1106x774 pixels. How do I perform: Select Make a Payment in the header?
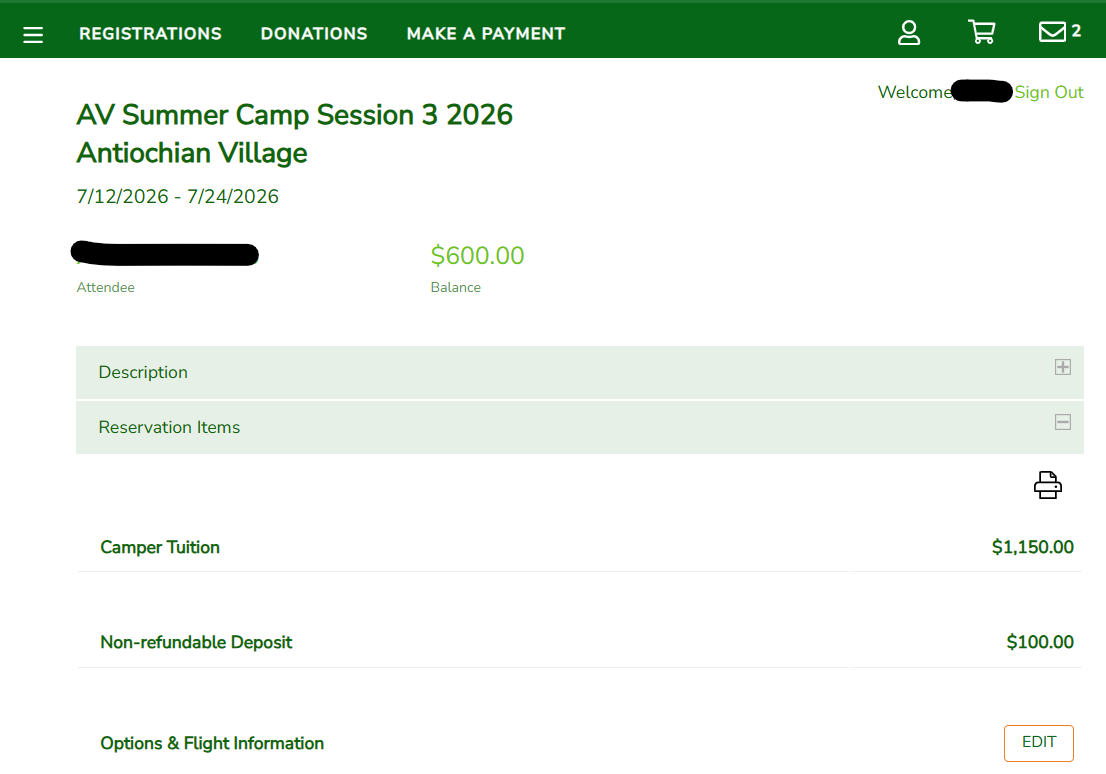[486, 34]
